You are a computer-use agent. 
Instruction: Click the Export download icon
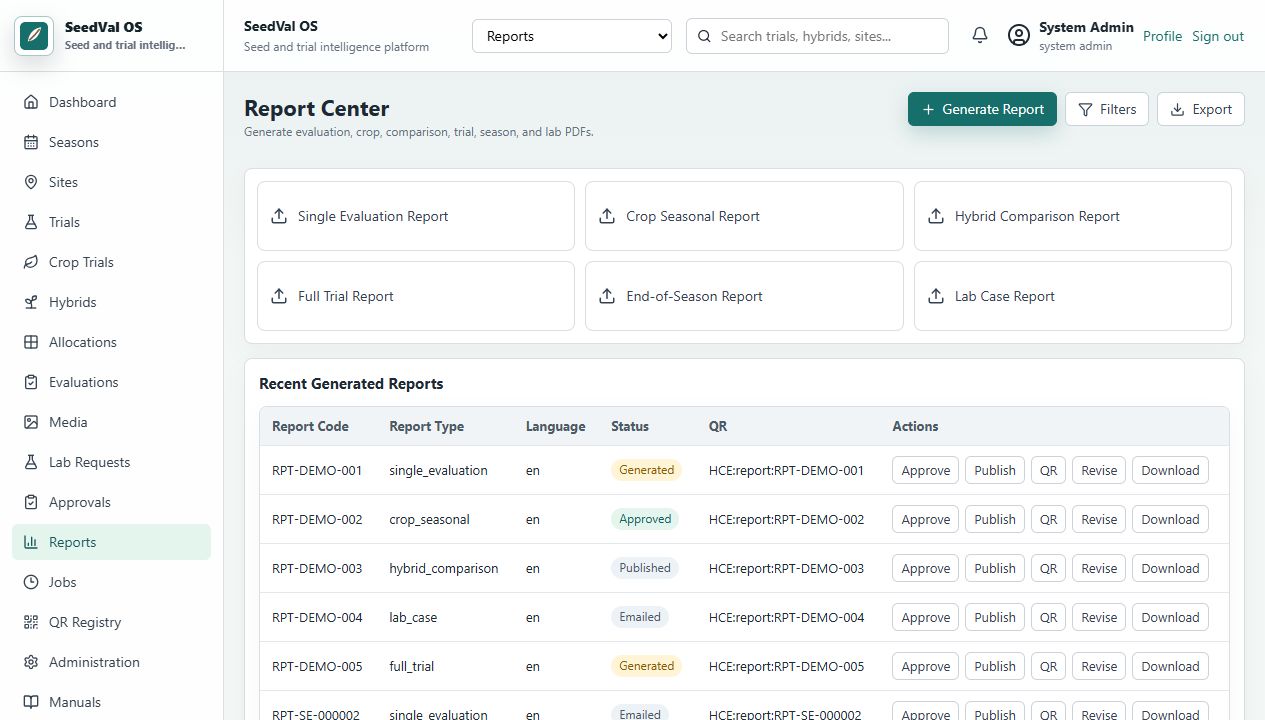(x=1177, y=109)
